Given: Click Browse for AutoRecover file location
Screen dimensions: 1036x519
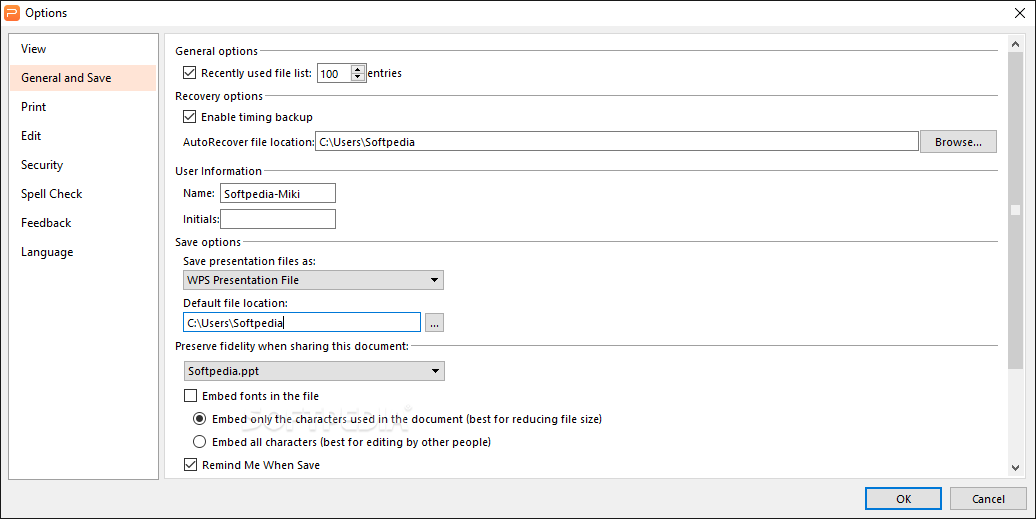Looking at the screenshot, I should click(x=958, y=142).
